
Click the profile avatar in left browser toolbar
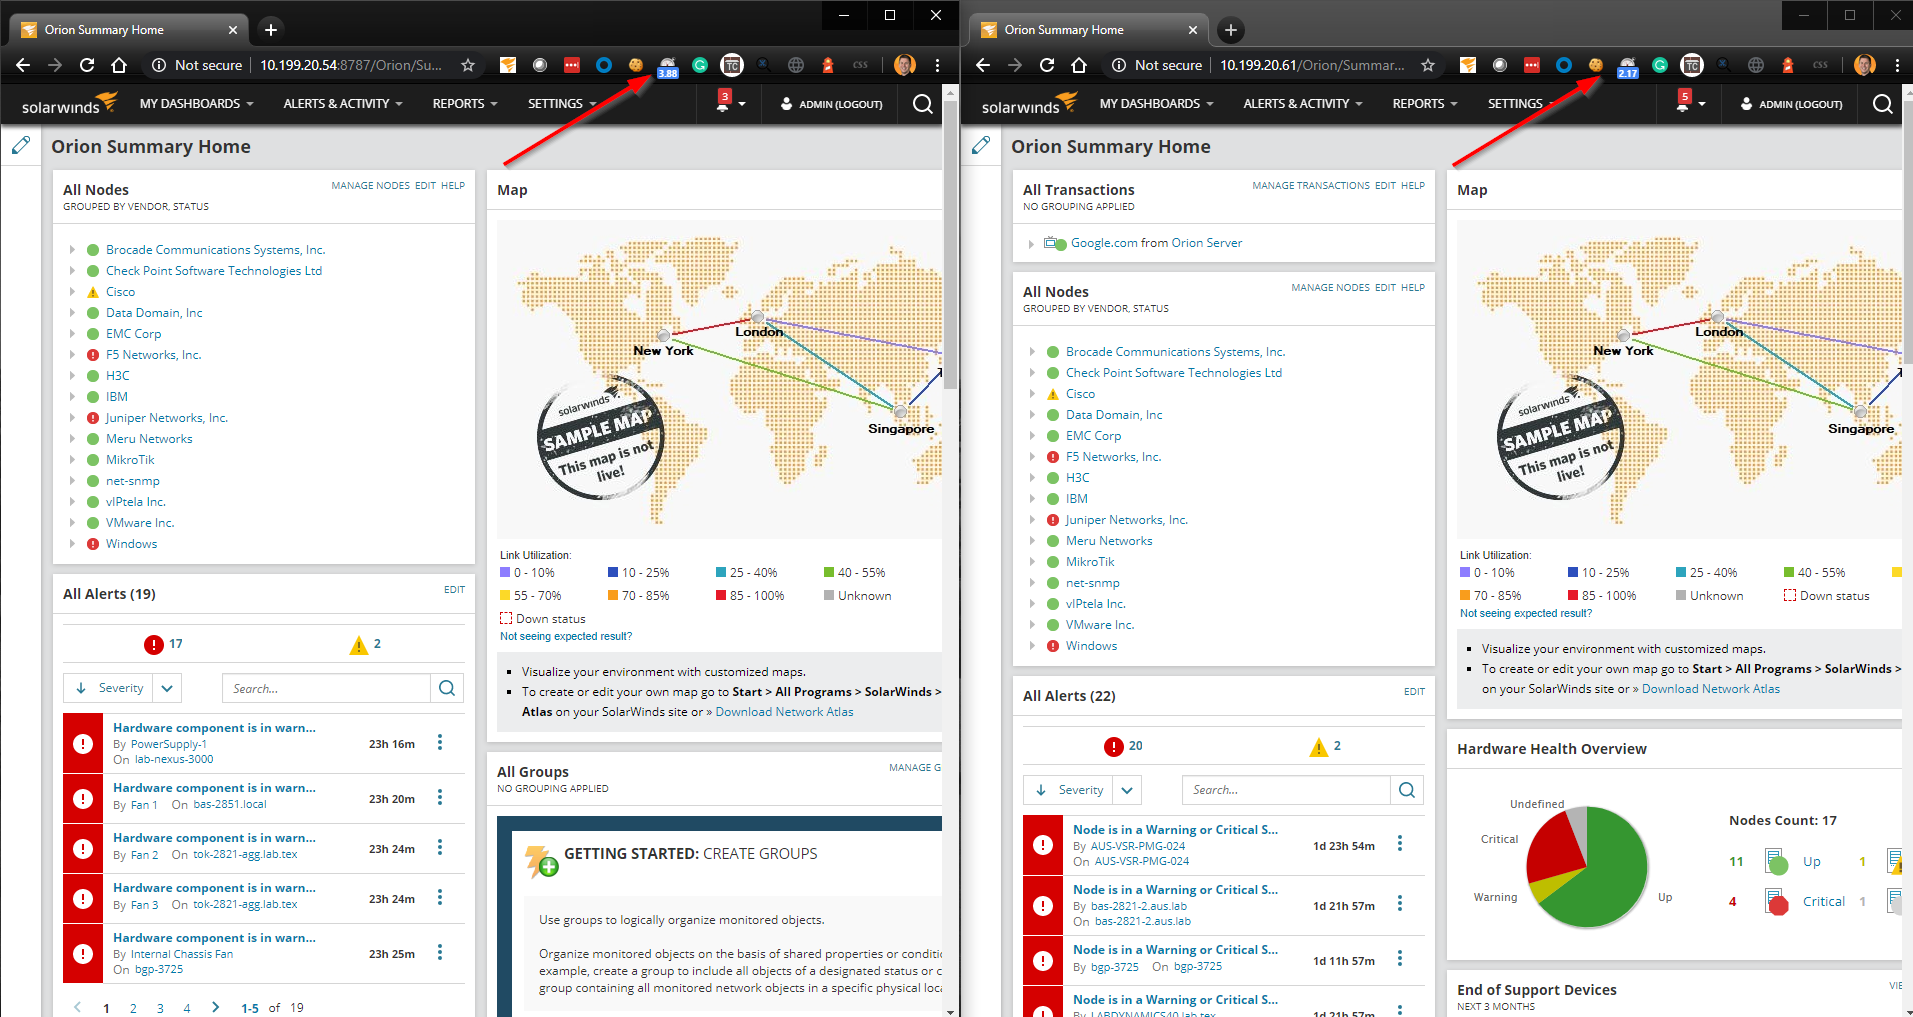pos(905,65)
